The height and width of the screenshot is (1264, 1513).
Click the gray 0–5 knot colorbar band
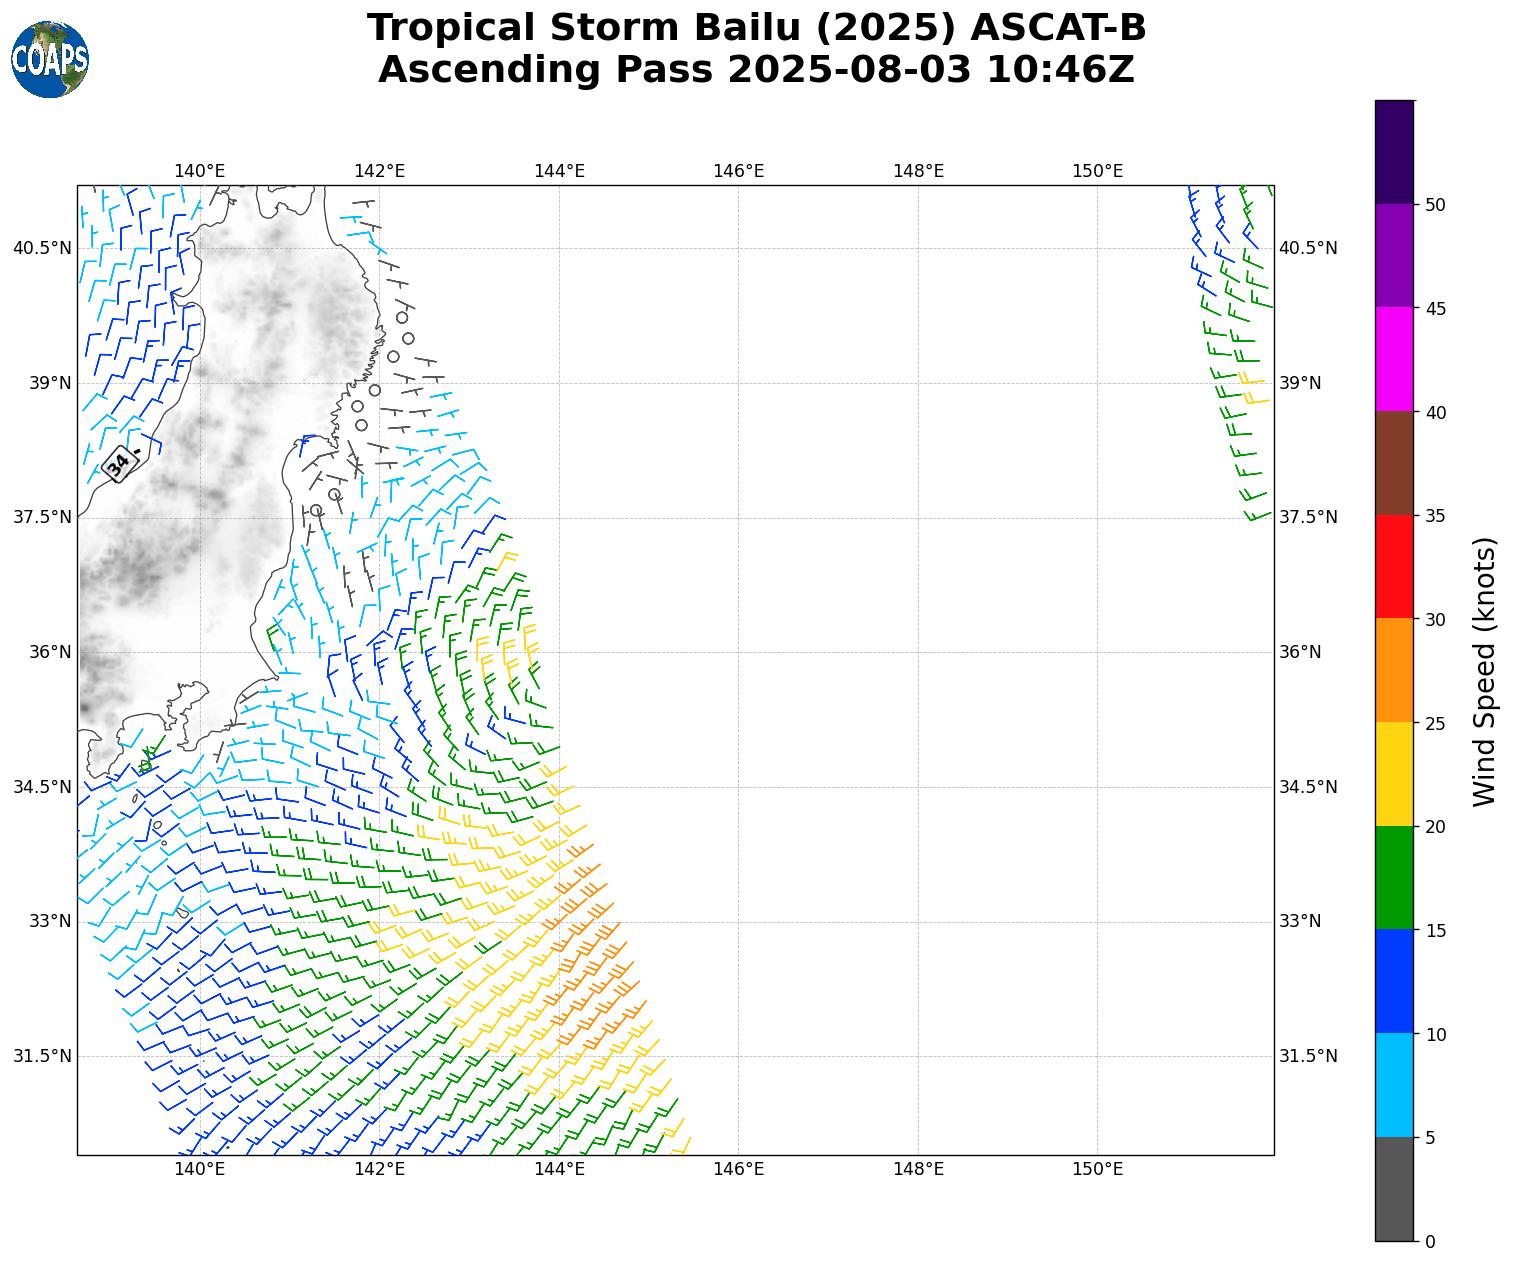tap(1394, 1189)
